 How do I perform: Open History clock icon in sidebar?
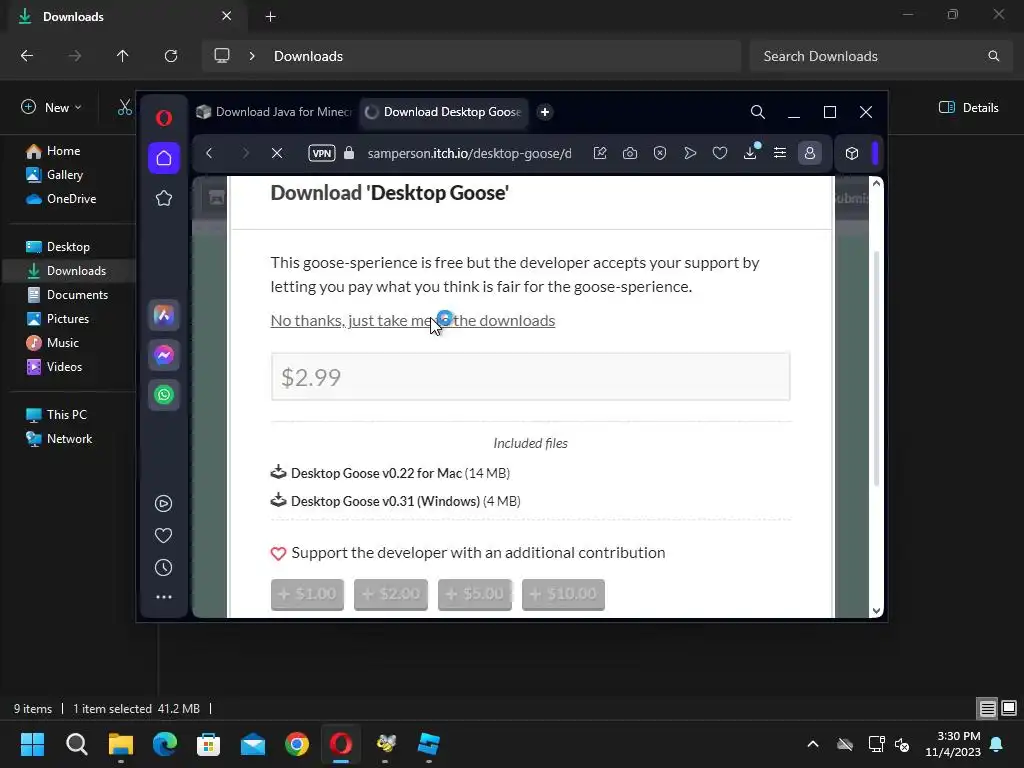pos(163,568)
